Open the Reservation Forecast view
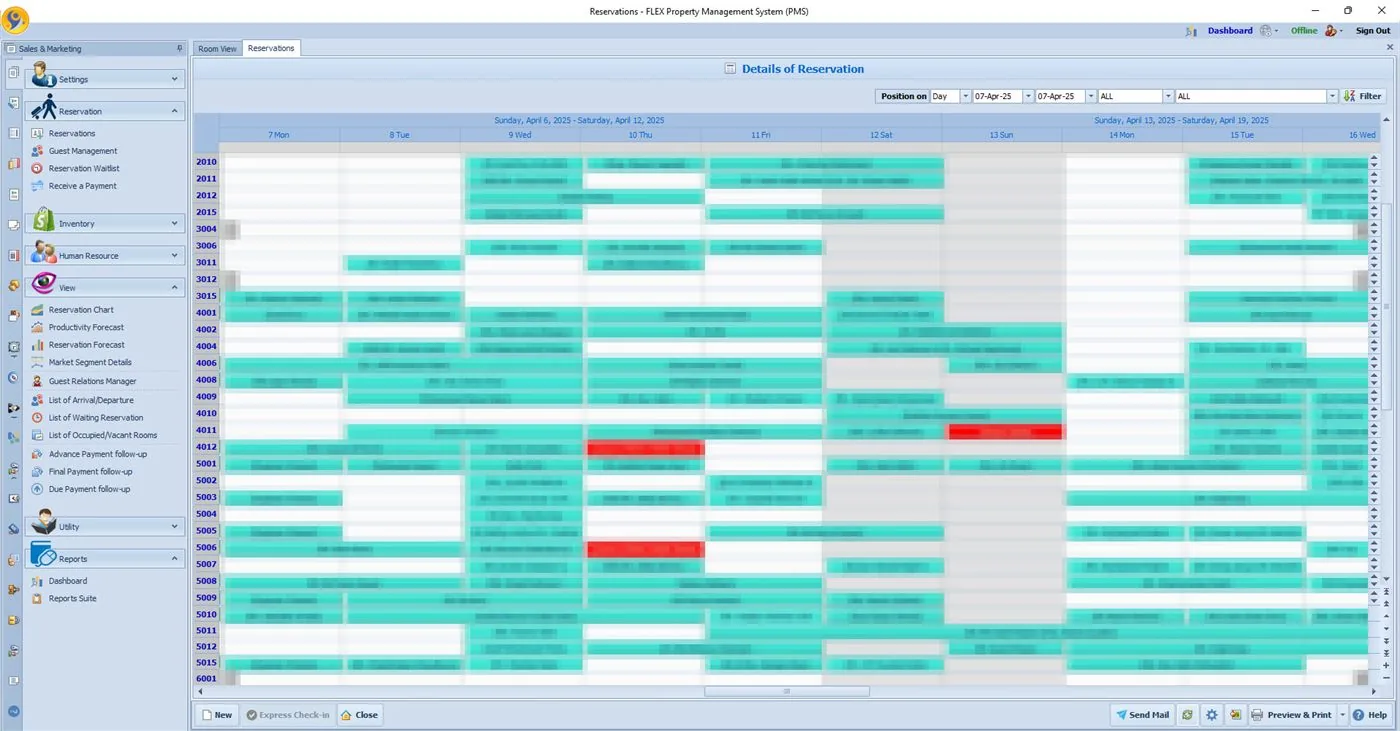 [86, 345]
